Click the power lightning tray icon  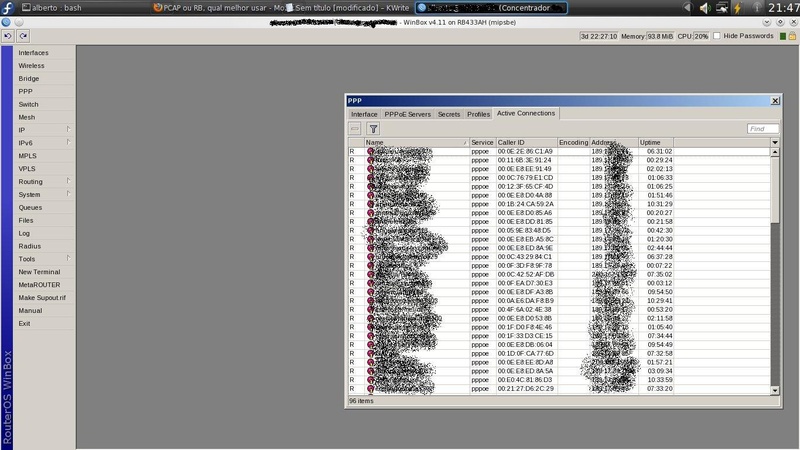pyautogui.click(x=738, y=8)
